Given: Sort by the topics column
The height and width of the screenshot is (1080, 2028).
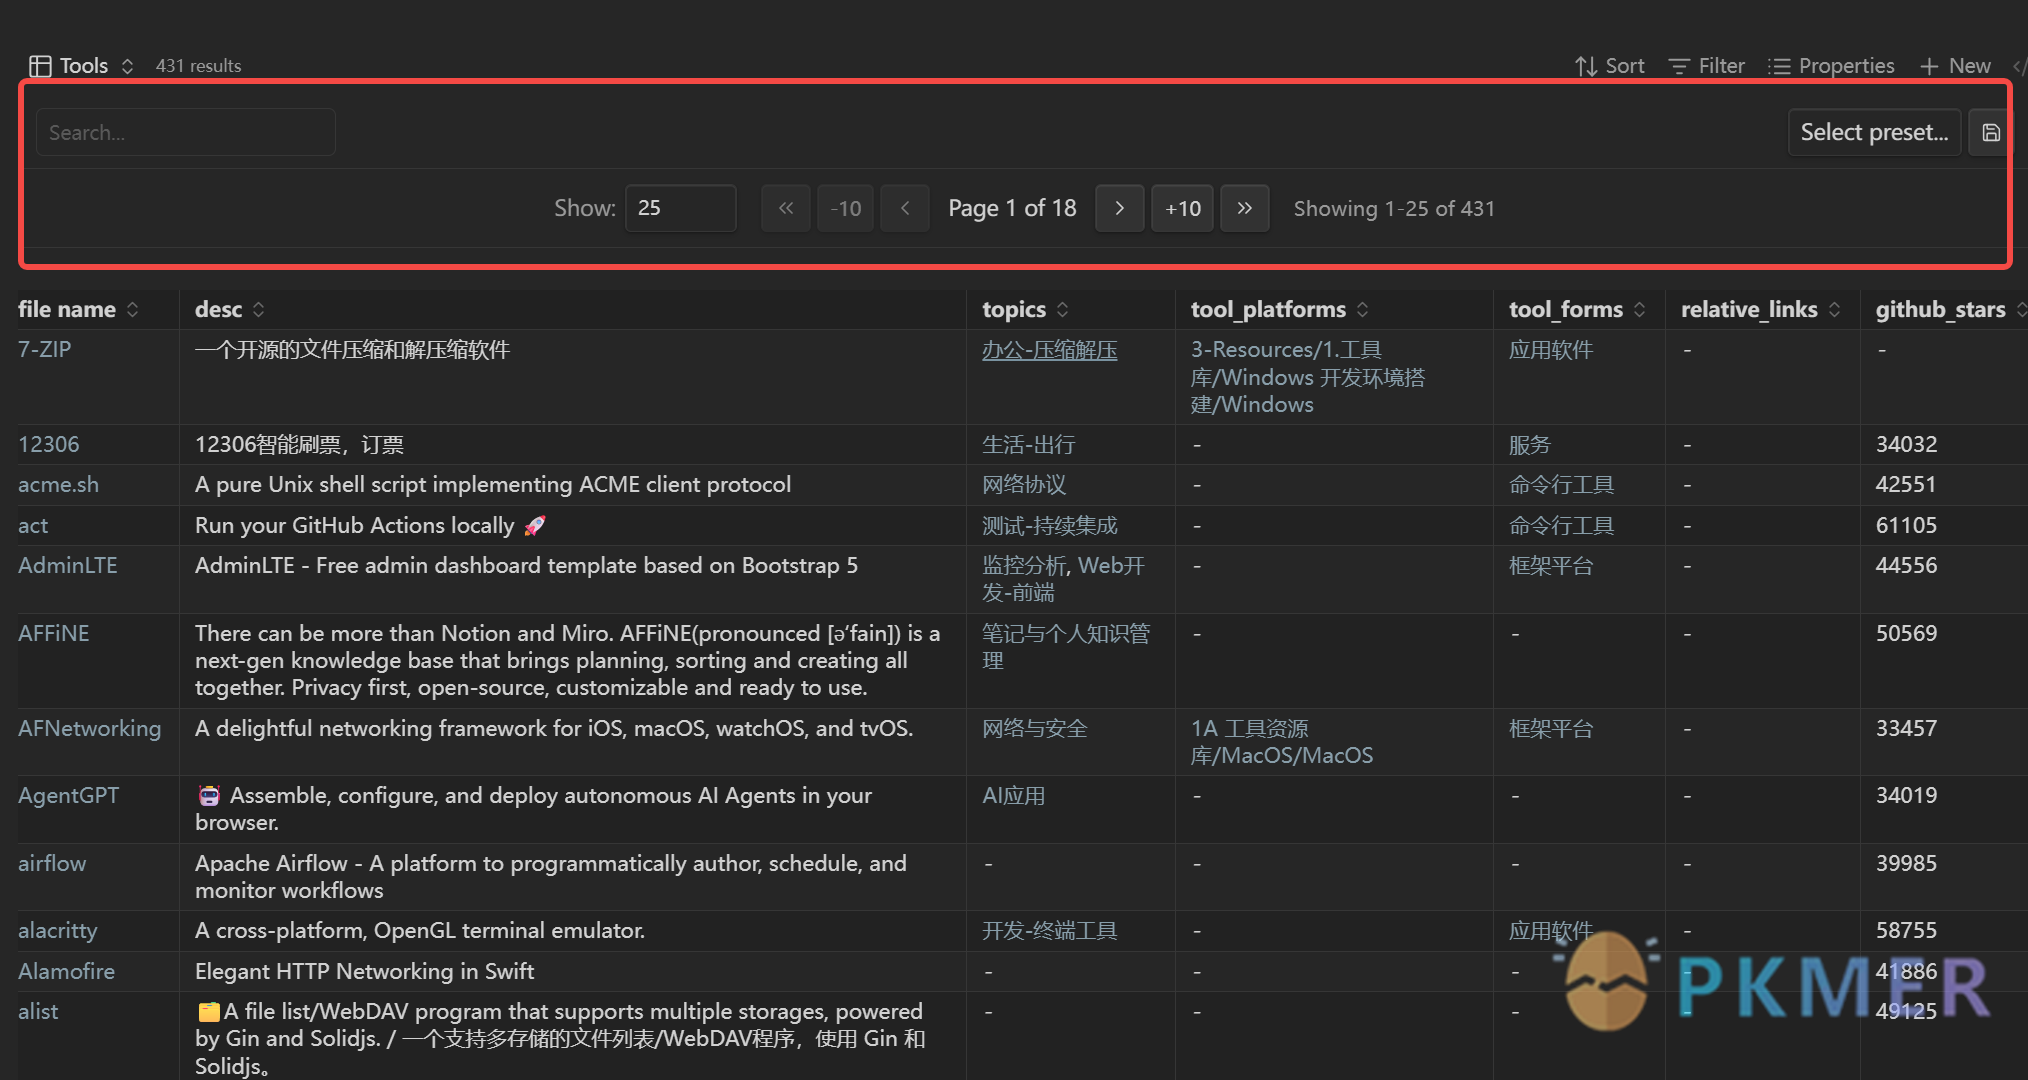Looking at the screenshot, I should pyautogui.click(x=1026, y=310).
